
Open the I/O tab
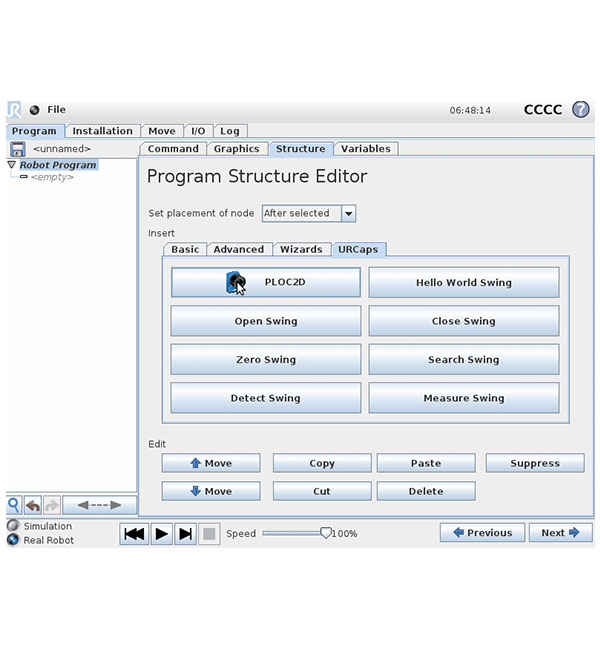pos(198,131)
